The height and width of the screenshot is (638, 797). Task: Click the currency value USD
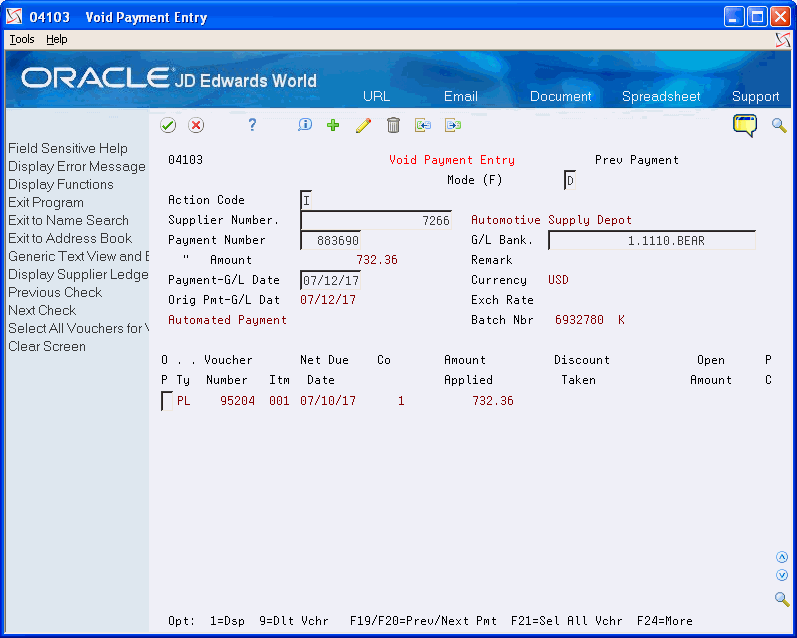click(x=558, y=280)
